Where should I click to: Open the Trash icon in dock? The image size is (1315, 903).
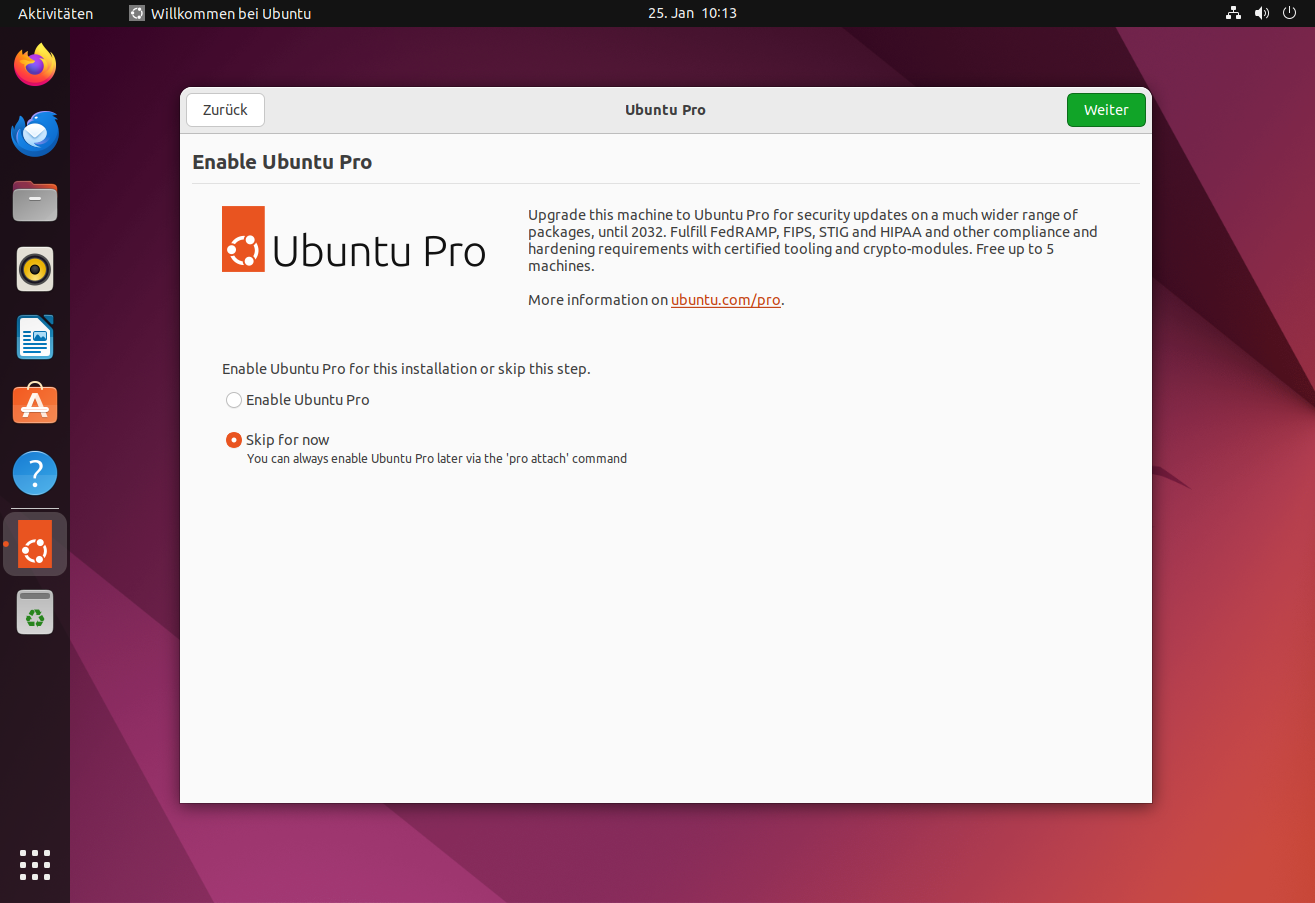[x=35, y=612]
